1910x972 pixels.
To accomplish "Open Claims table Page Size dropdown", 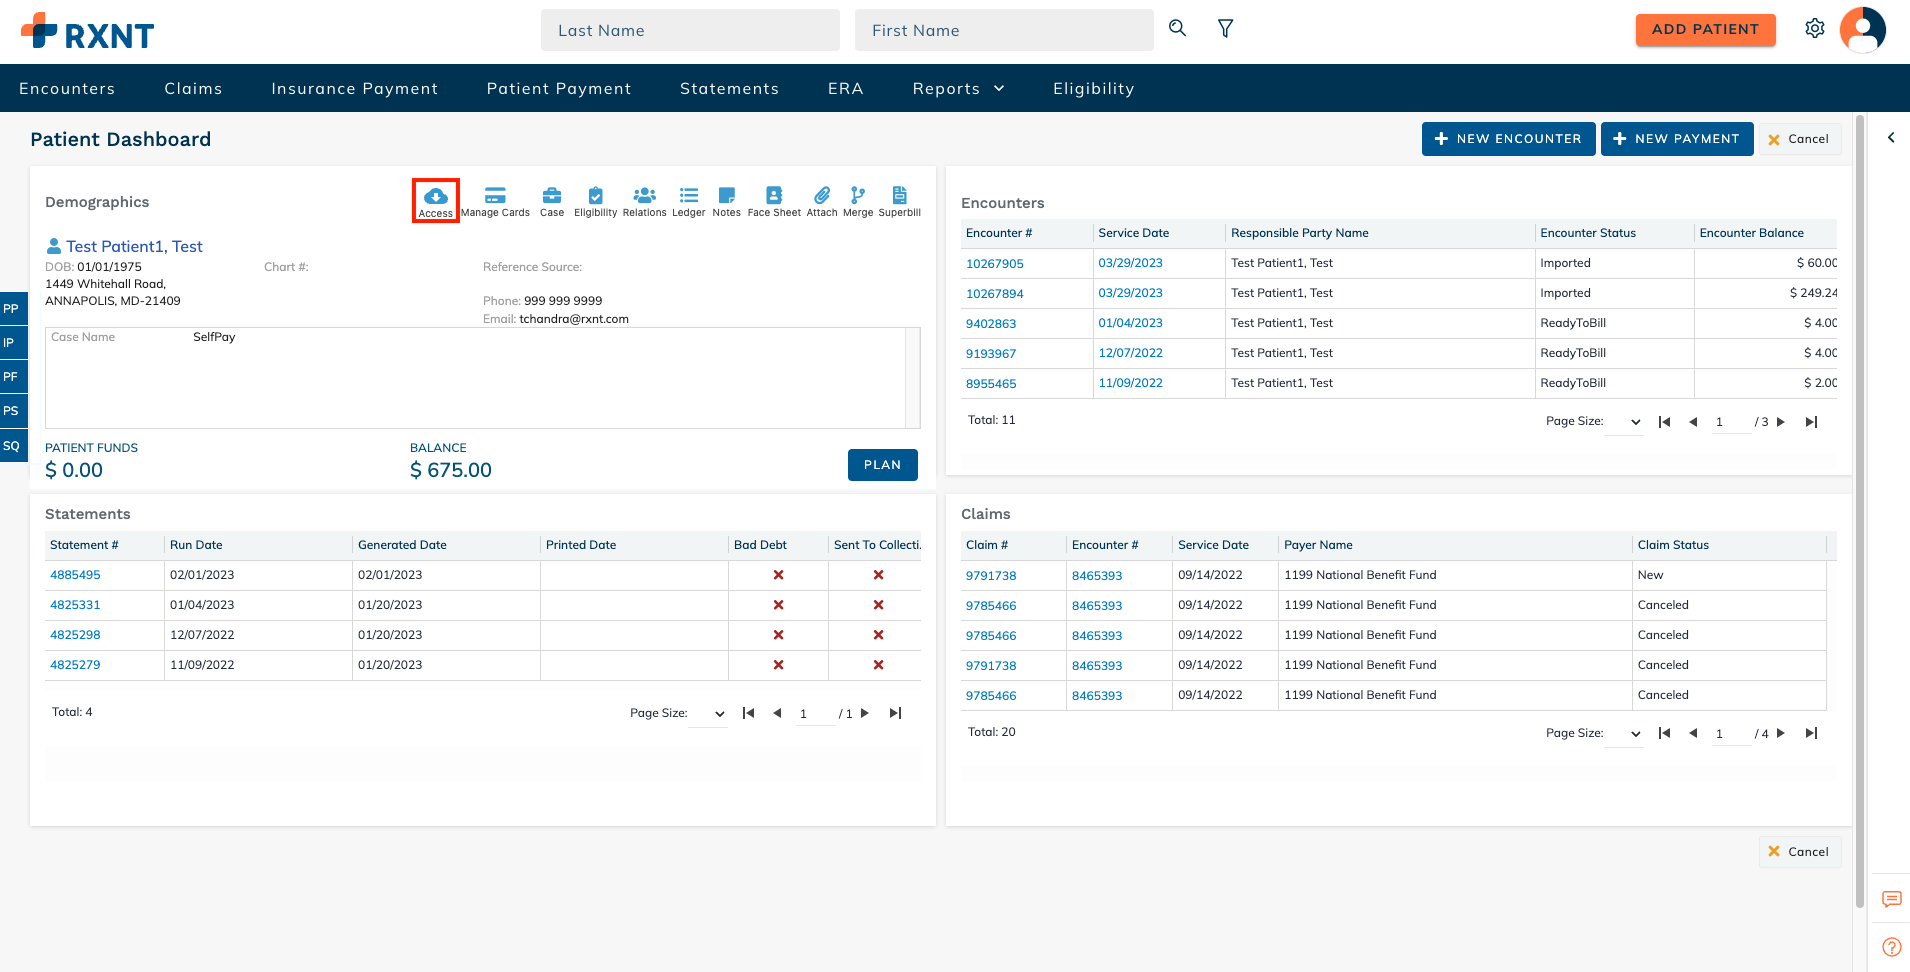I will click(1624, 734).
